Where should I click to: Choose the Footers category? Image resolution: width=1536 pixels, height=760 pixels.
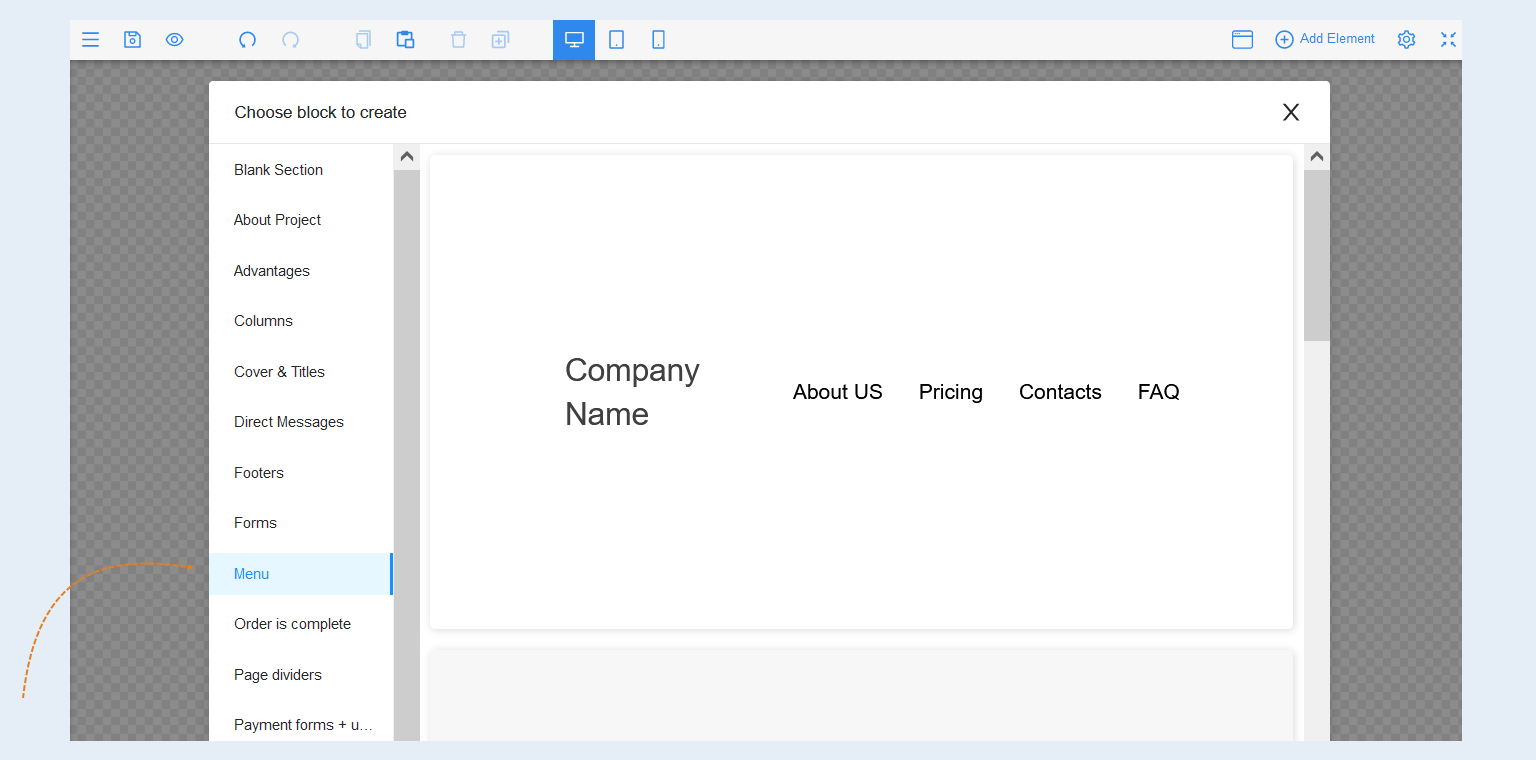coord(301,473)
